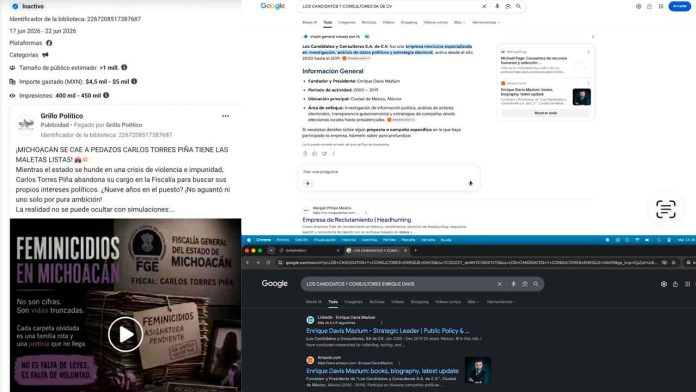
Task: Click the Grillo Político page name
Action: click(x=62, y=116)
